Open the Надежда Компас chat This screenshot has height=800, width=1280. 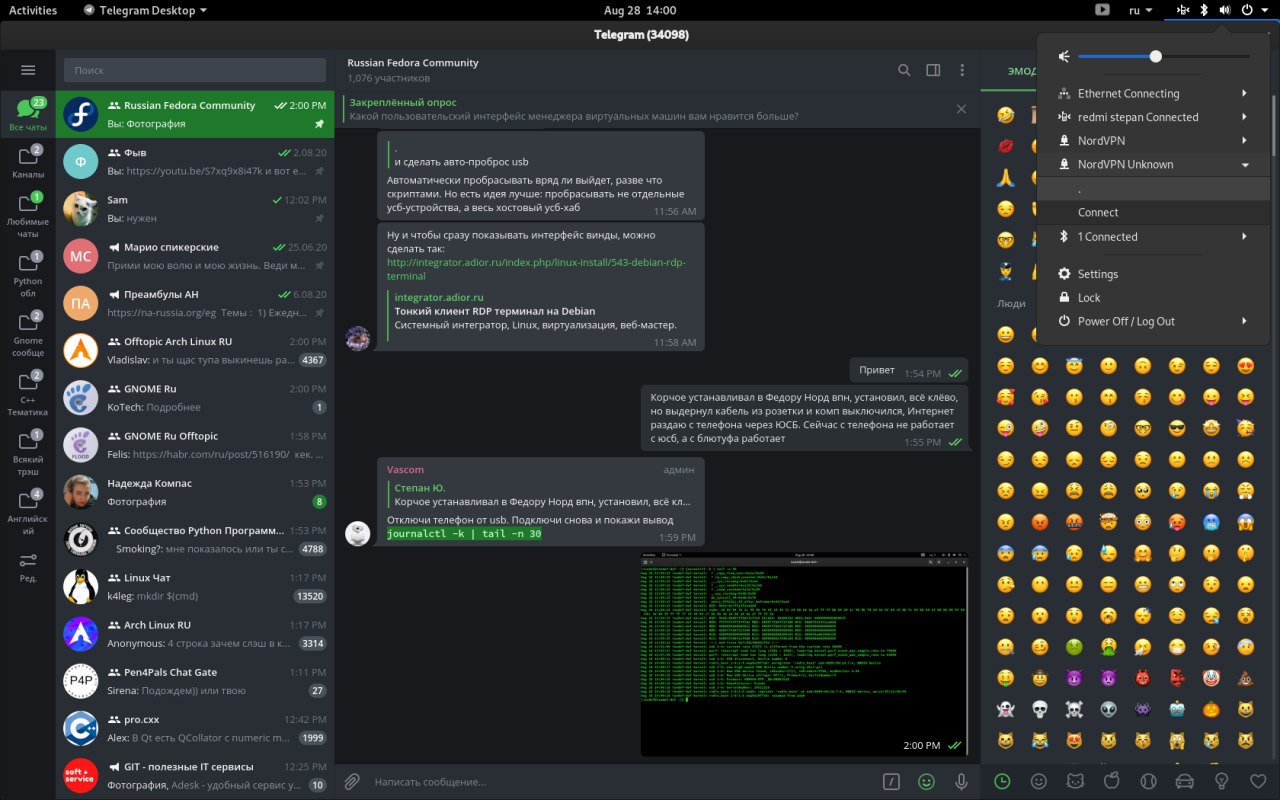point(195,492)
